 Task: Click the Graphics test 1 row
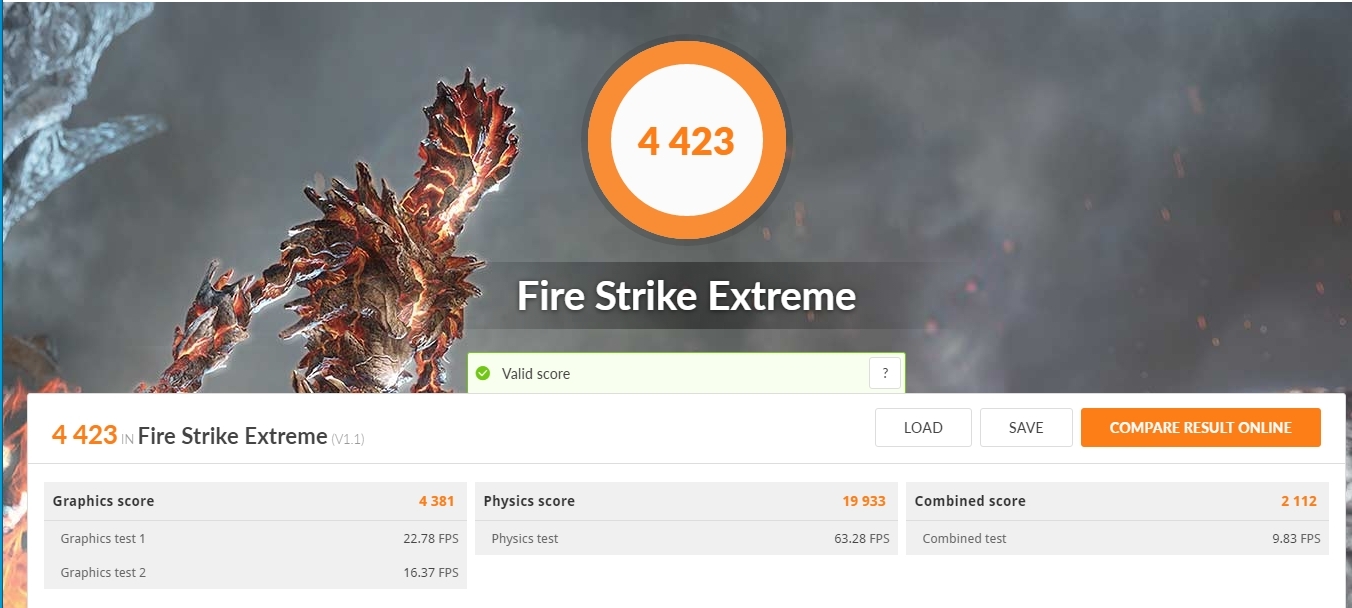click(x=255, y=538)
